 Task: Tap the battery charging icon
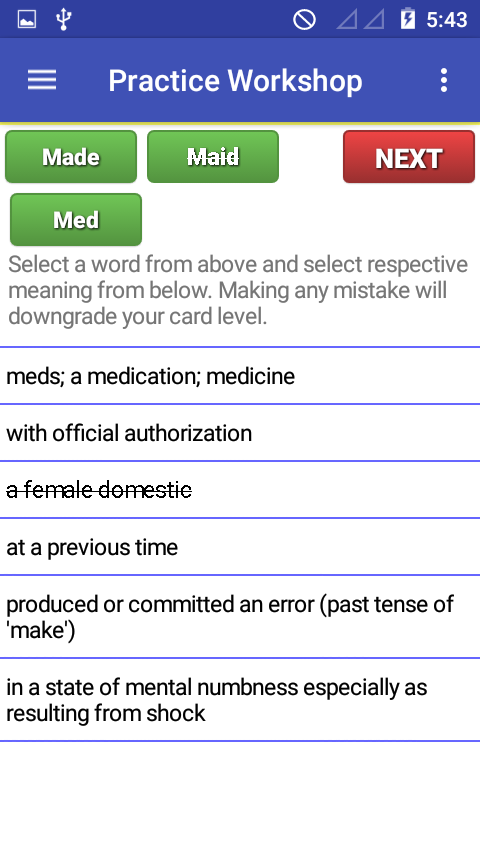[x=408, y=19]
